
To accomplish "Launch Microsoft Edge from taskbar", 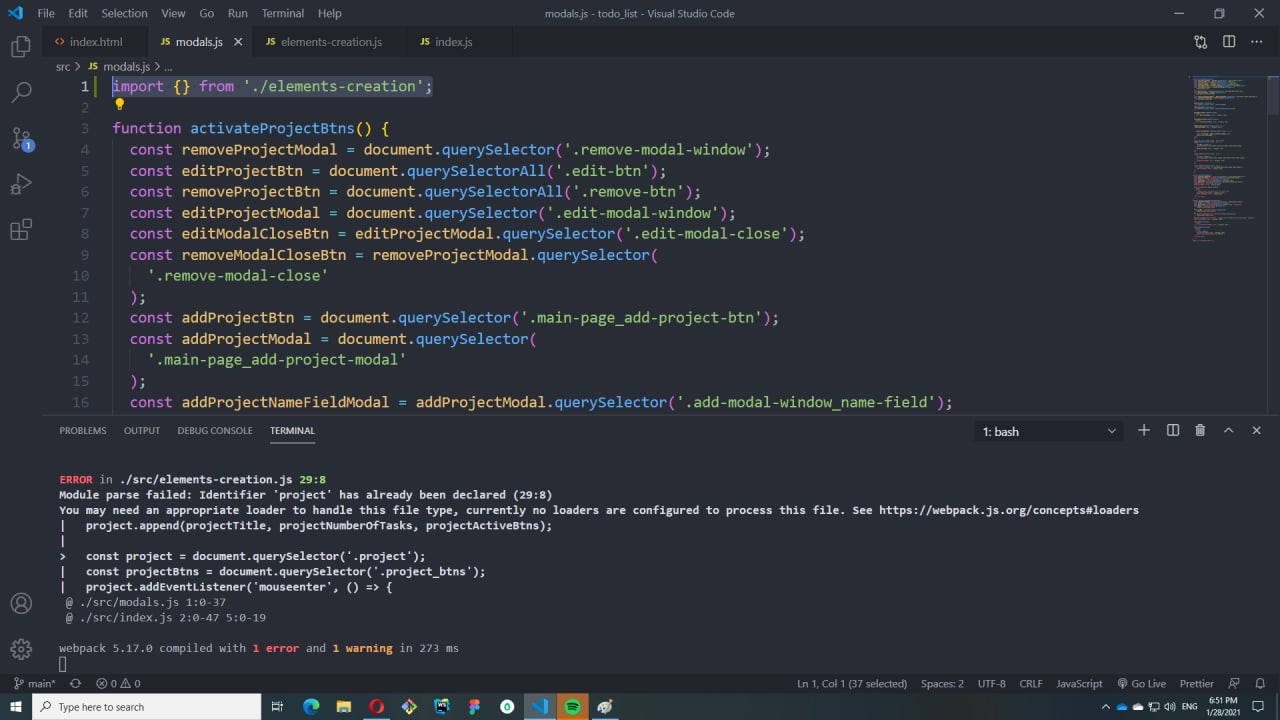I will (x=311, y=706).
